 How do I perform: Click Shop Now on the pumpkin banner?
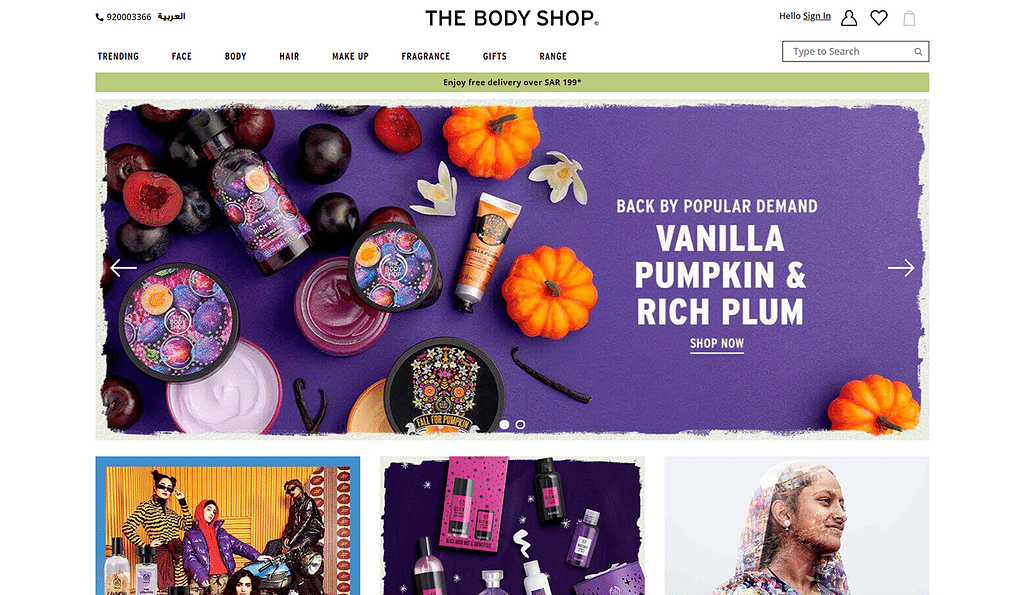716,344
